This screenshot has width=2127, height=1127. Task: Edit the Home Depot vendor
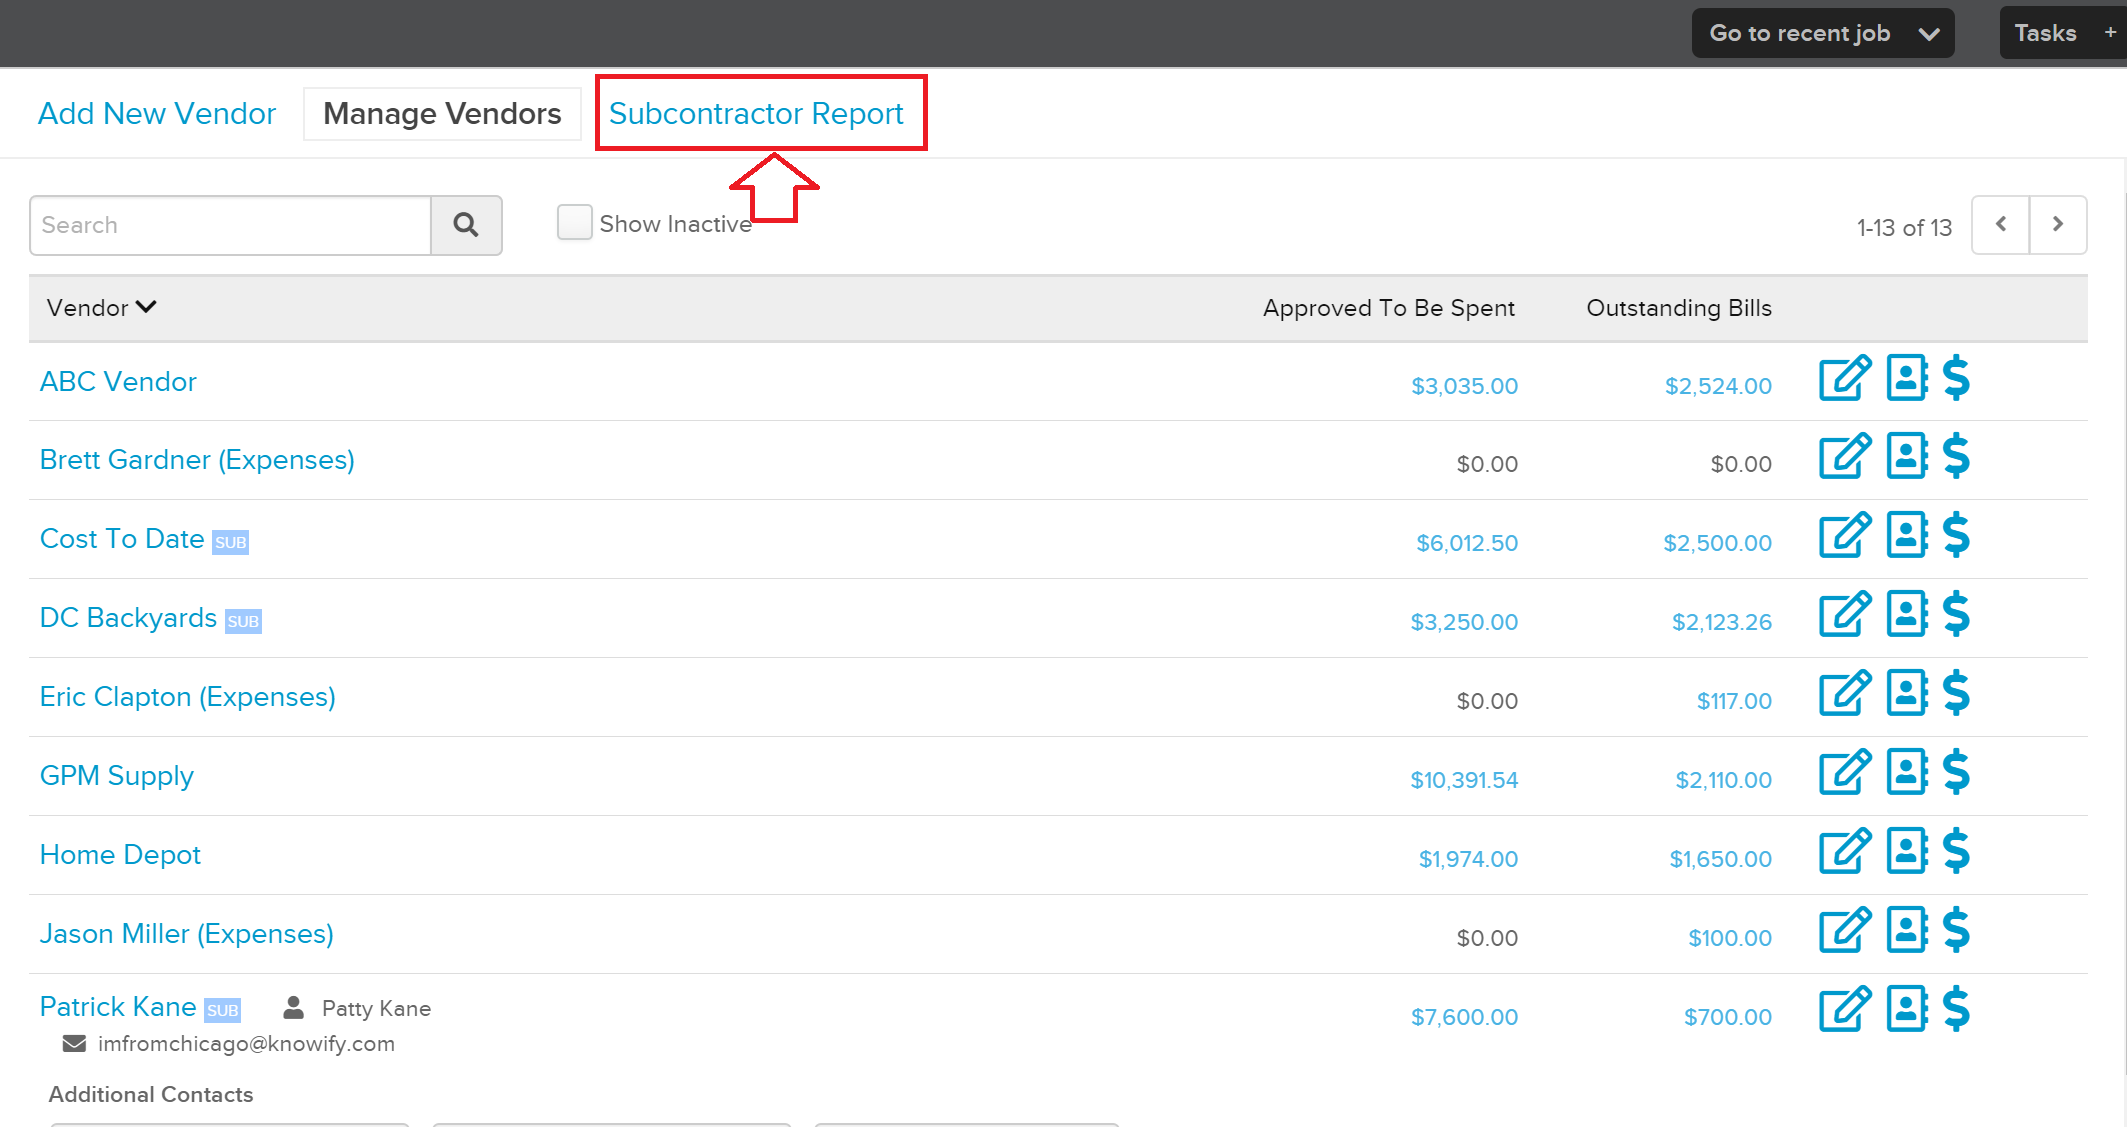click(1845, 852)
